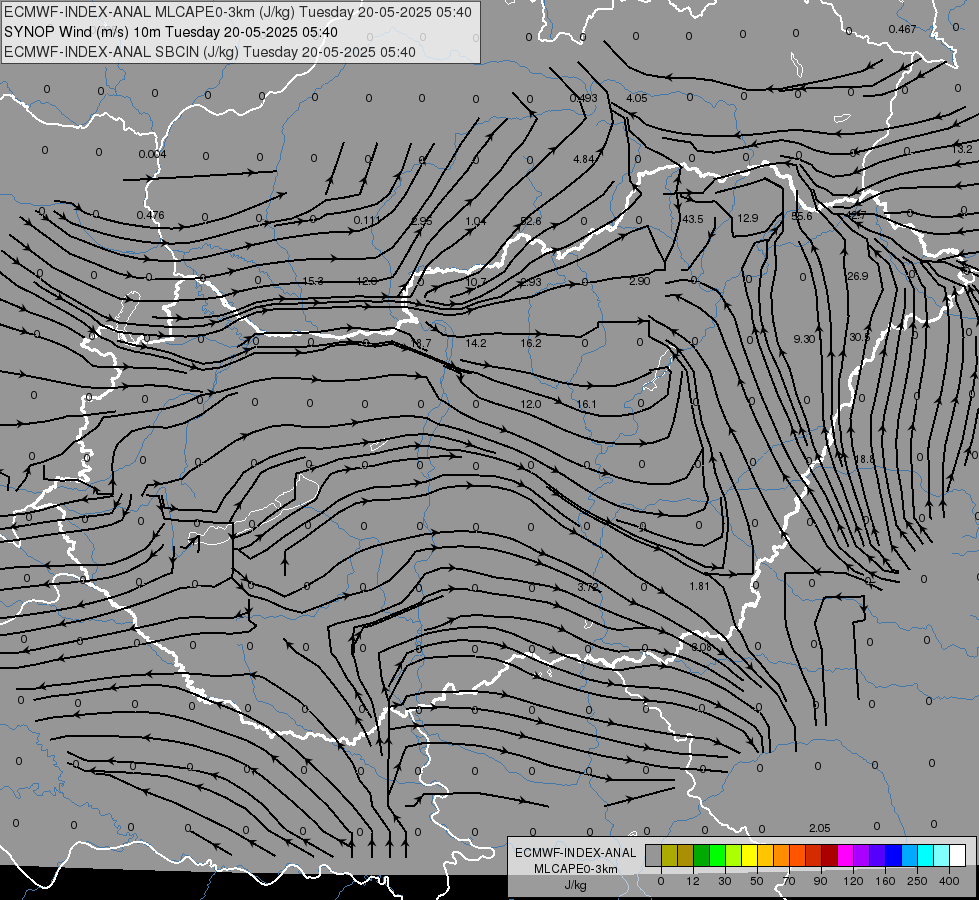979x900 pixels.
Task: Click the map value '12.9'
Action: 747,218
